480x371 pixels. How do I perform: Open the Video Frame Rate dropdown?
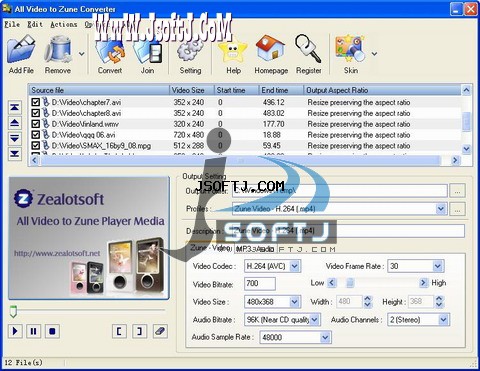pos(437,266)
